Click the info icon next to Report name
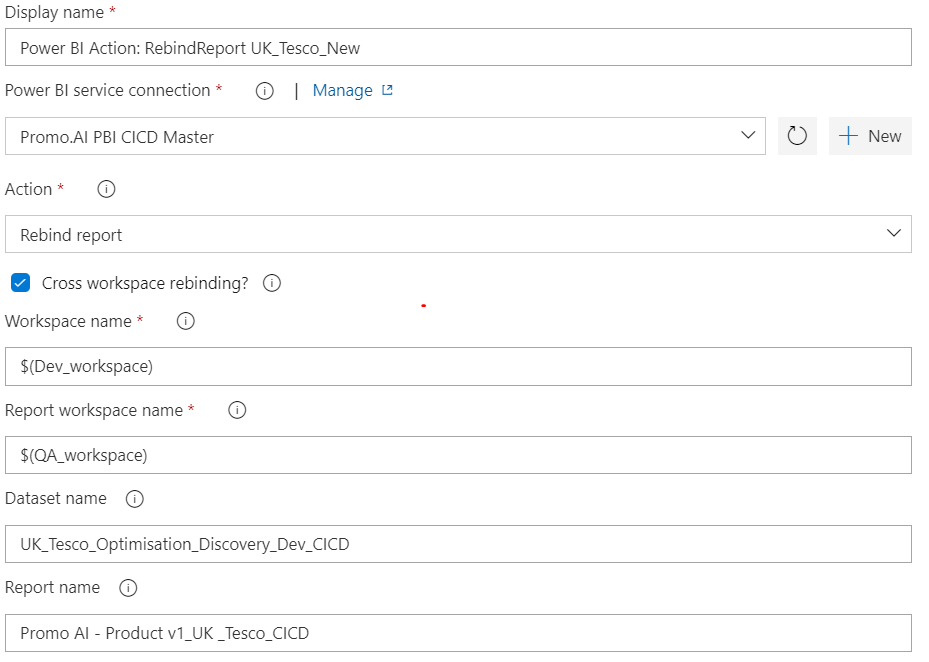Screen dimensions: 929x662 (128, 587)
